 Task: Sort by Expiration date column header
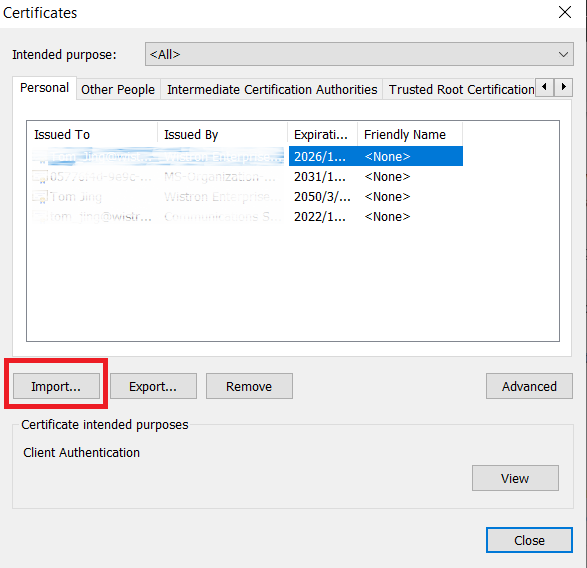coord(322,134)
